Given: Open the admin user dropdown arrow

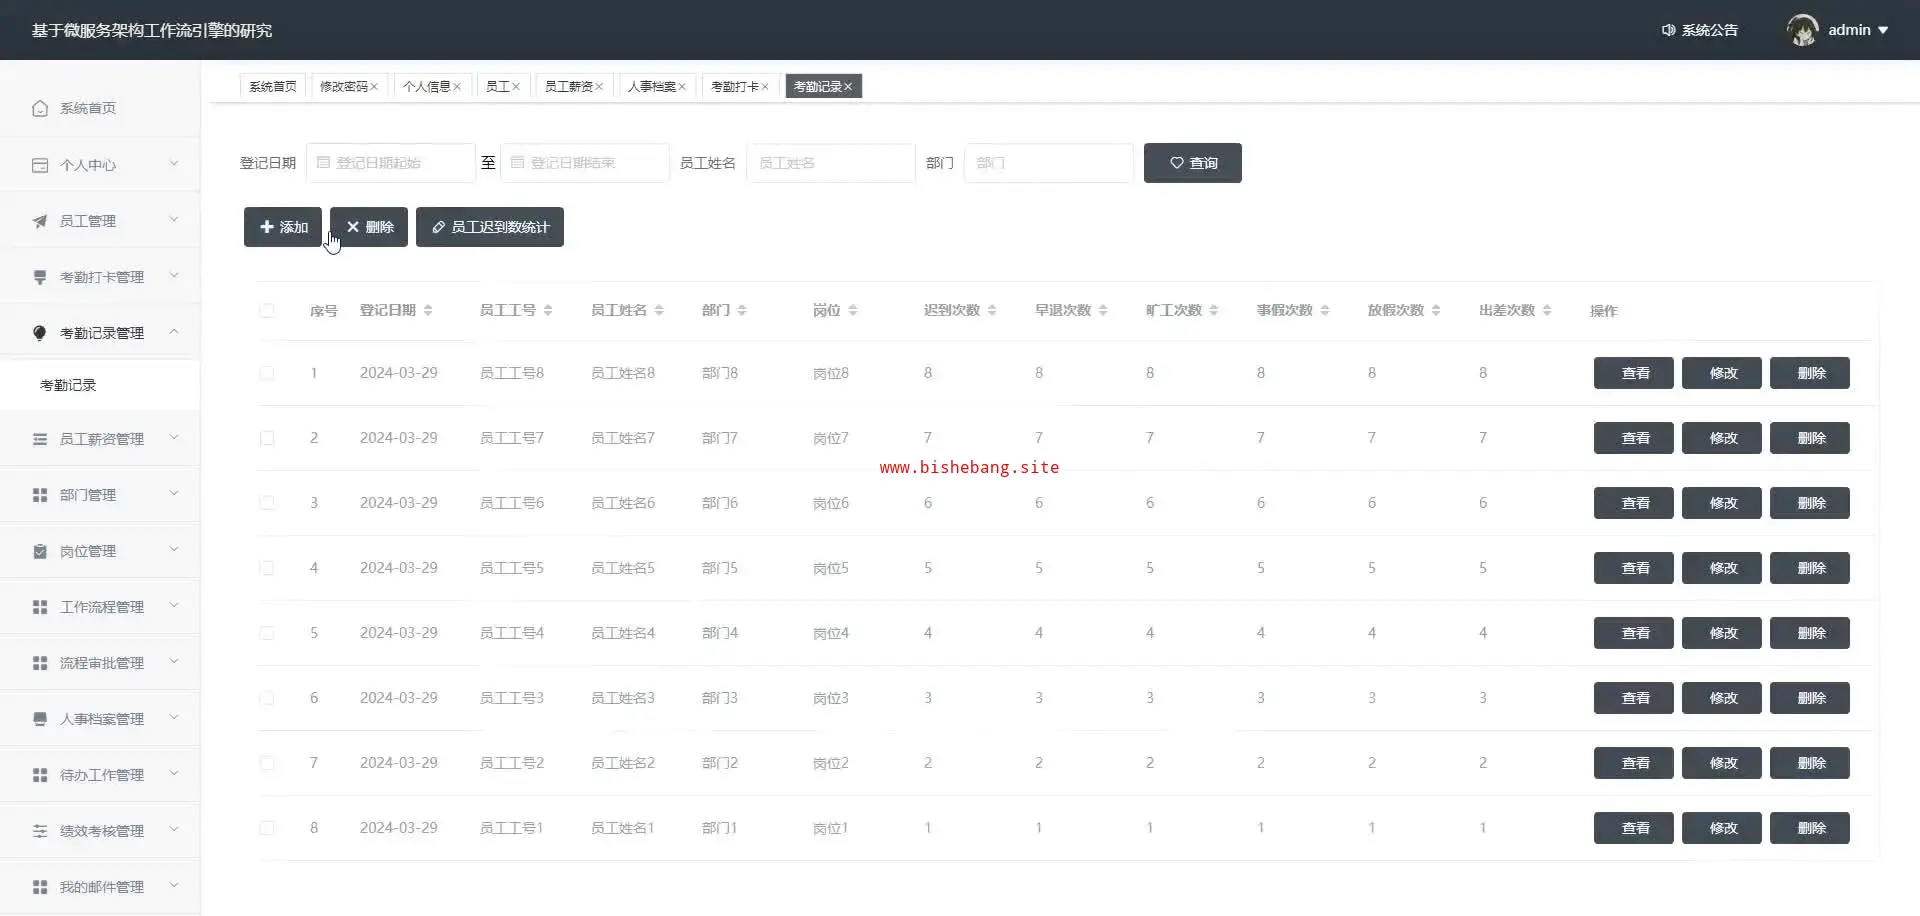Looking at the screenshot, I should click(1883, 30).
